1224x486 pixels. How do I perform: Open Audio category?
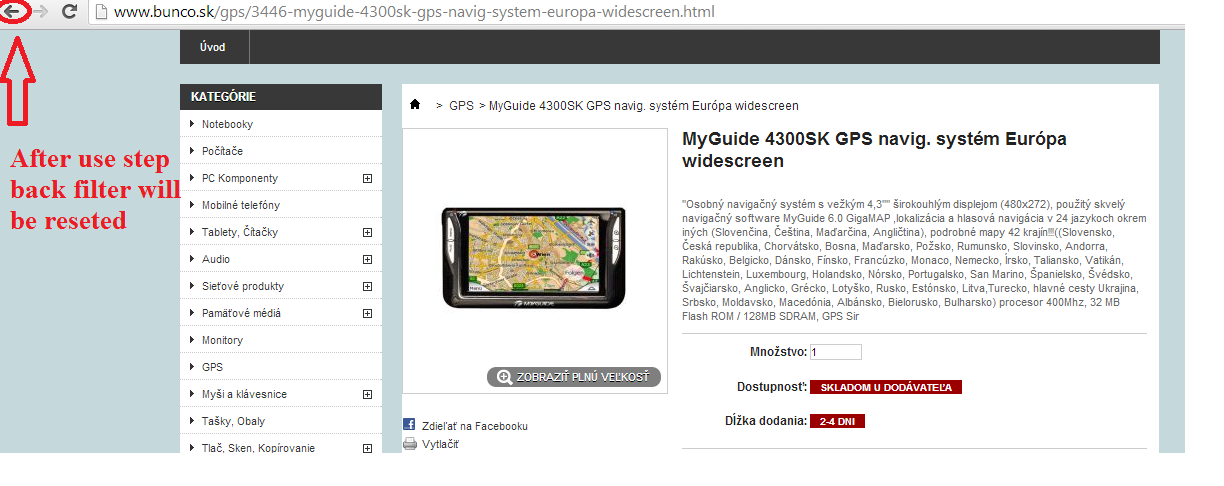(216, 259)
